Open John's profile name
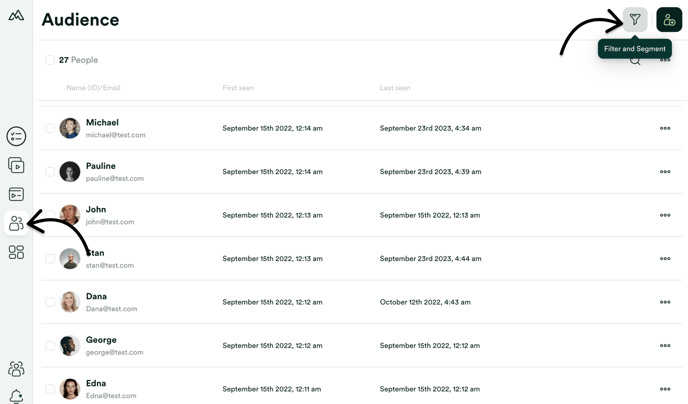 point(96,209)
